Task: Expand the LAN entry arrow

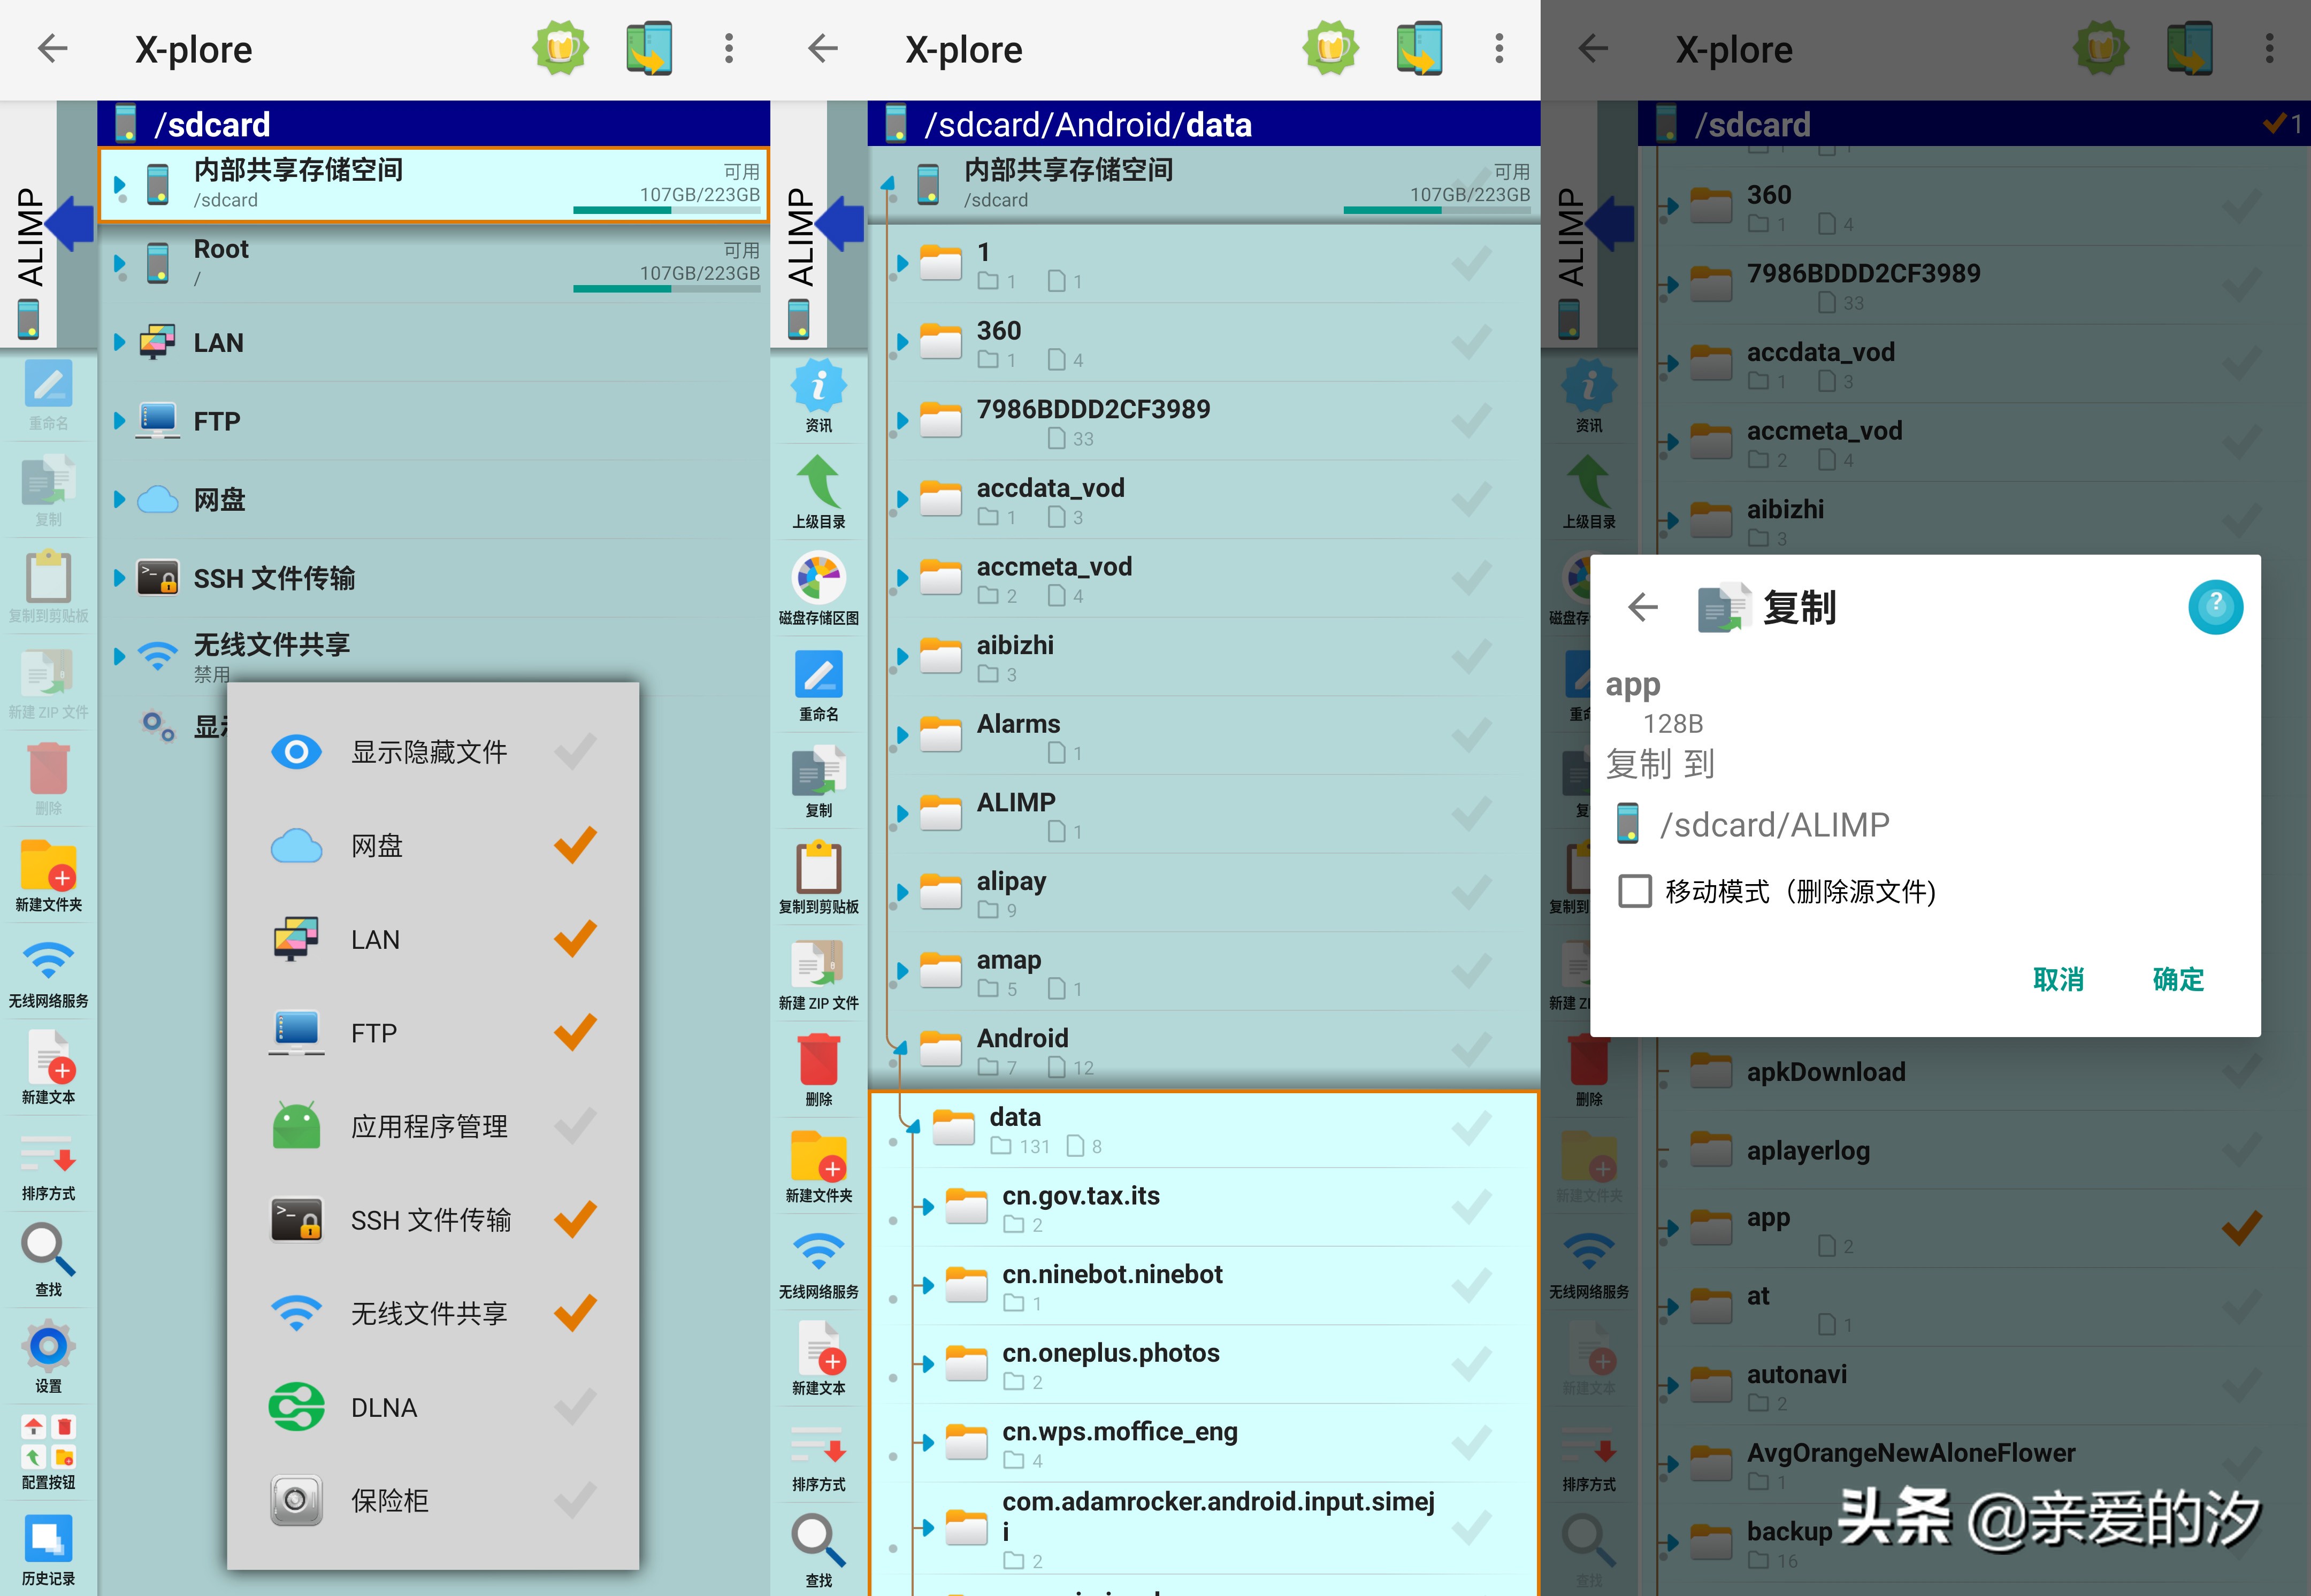Action: (x=119, y=343)
